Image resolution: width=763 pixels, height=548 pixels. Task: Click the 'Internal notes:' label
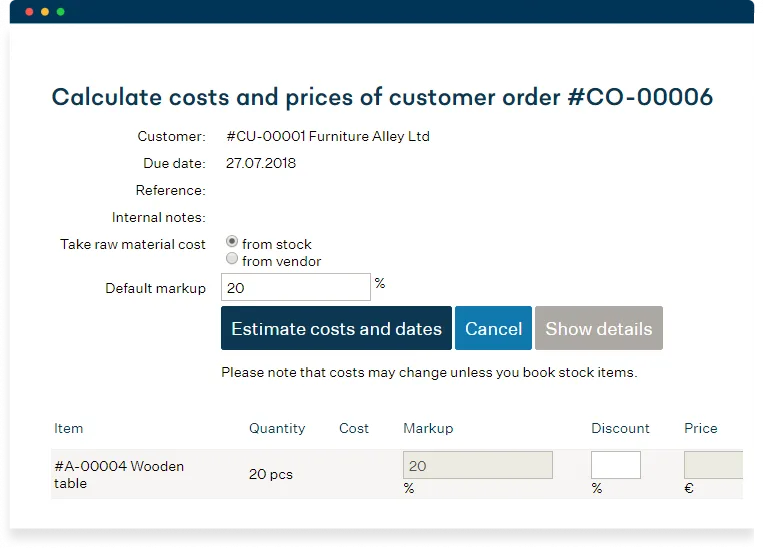click(159, 217)
